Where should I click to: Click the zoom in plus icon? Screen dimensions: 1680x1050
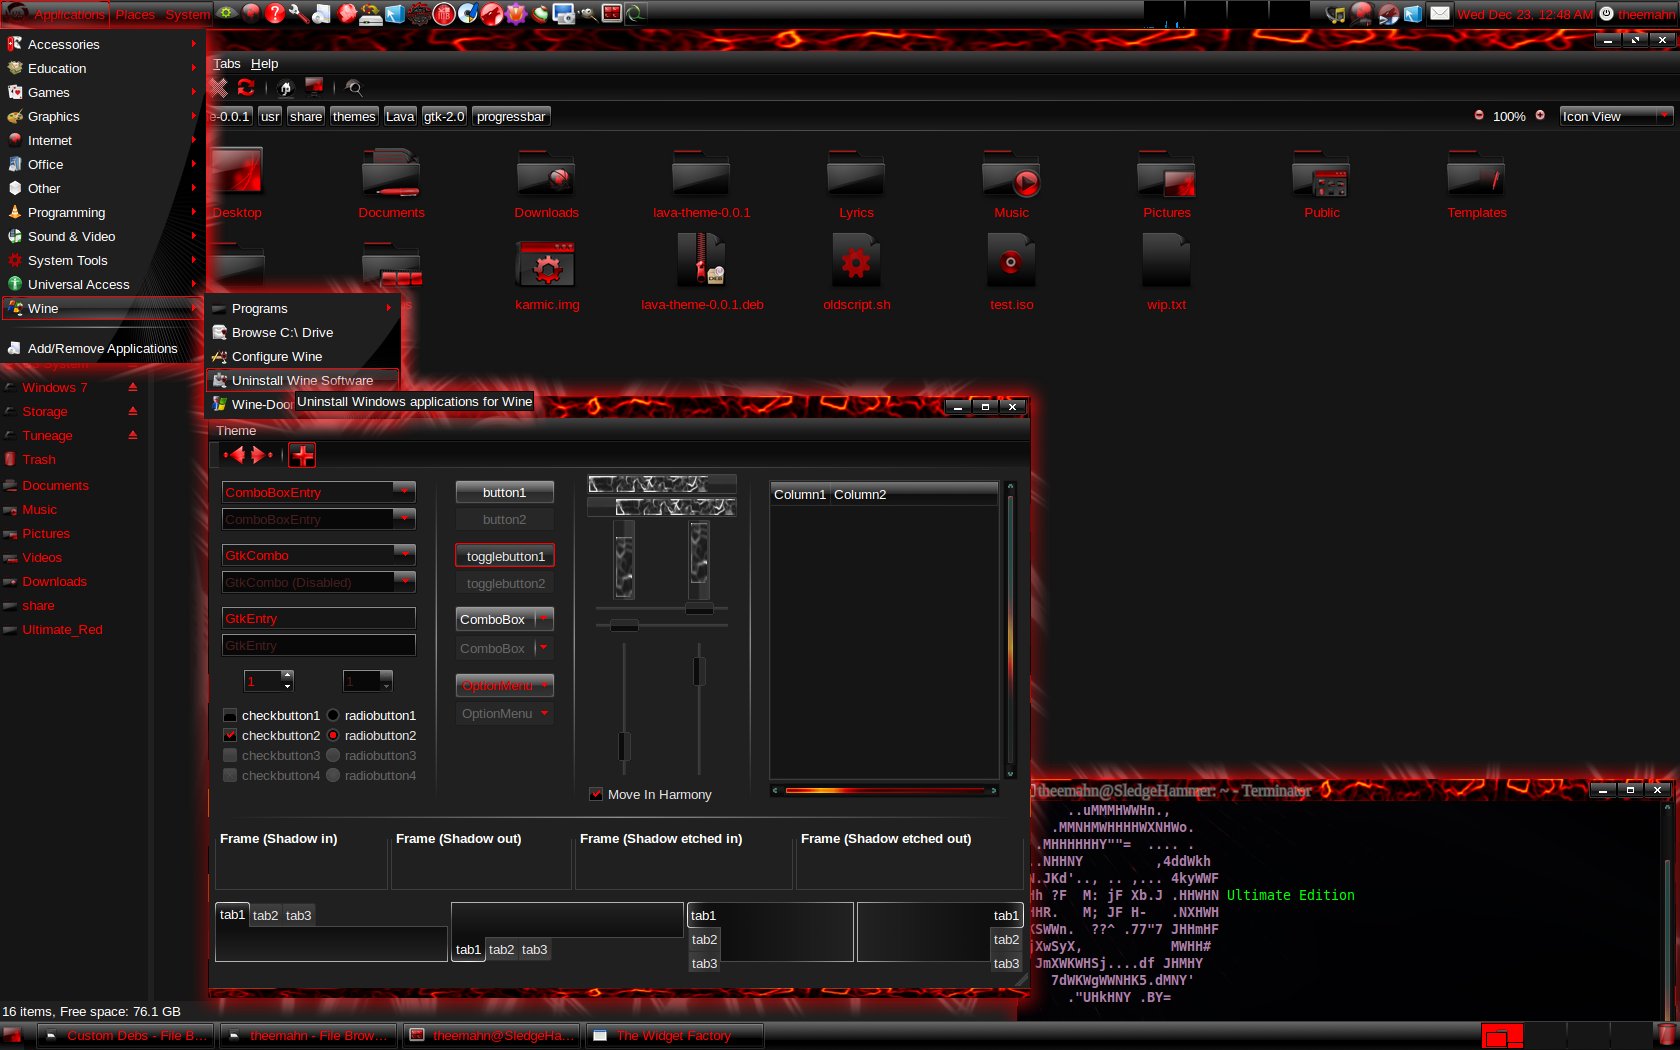coord(1540,115)
